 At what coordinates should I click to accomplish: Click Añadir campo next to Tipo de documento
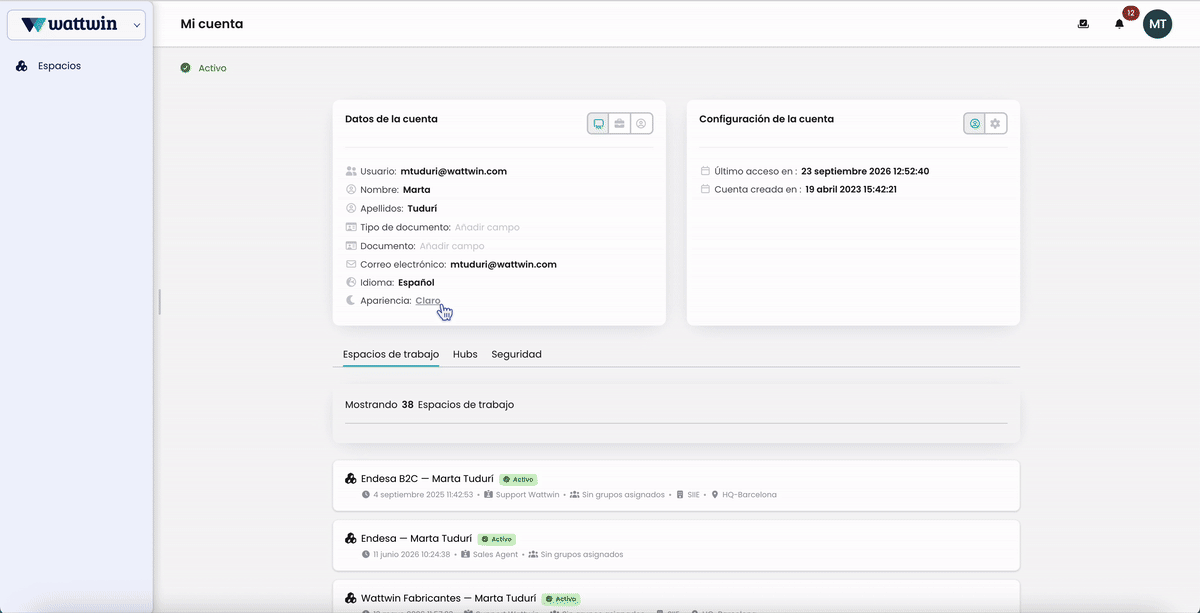pyautogui.click(x=487, y=227)
